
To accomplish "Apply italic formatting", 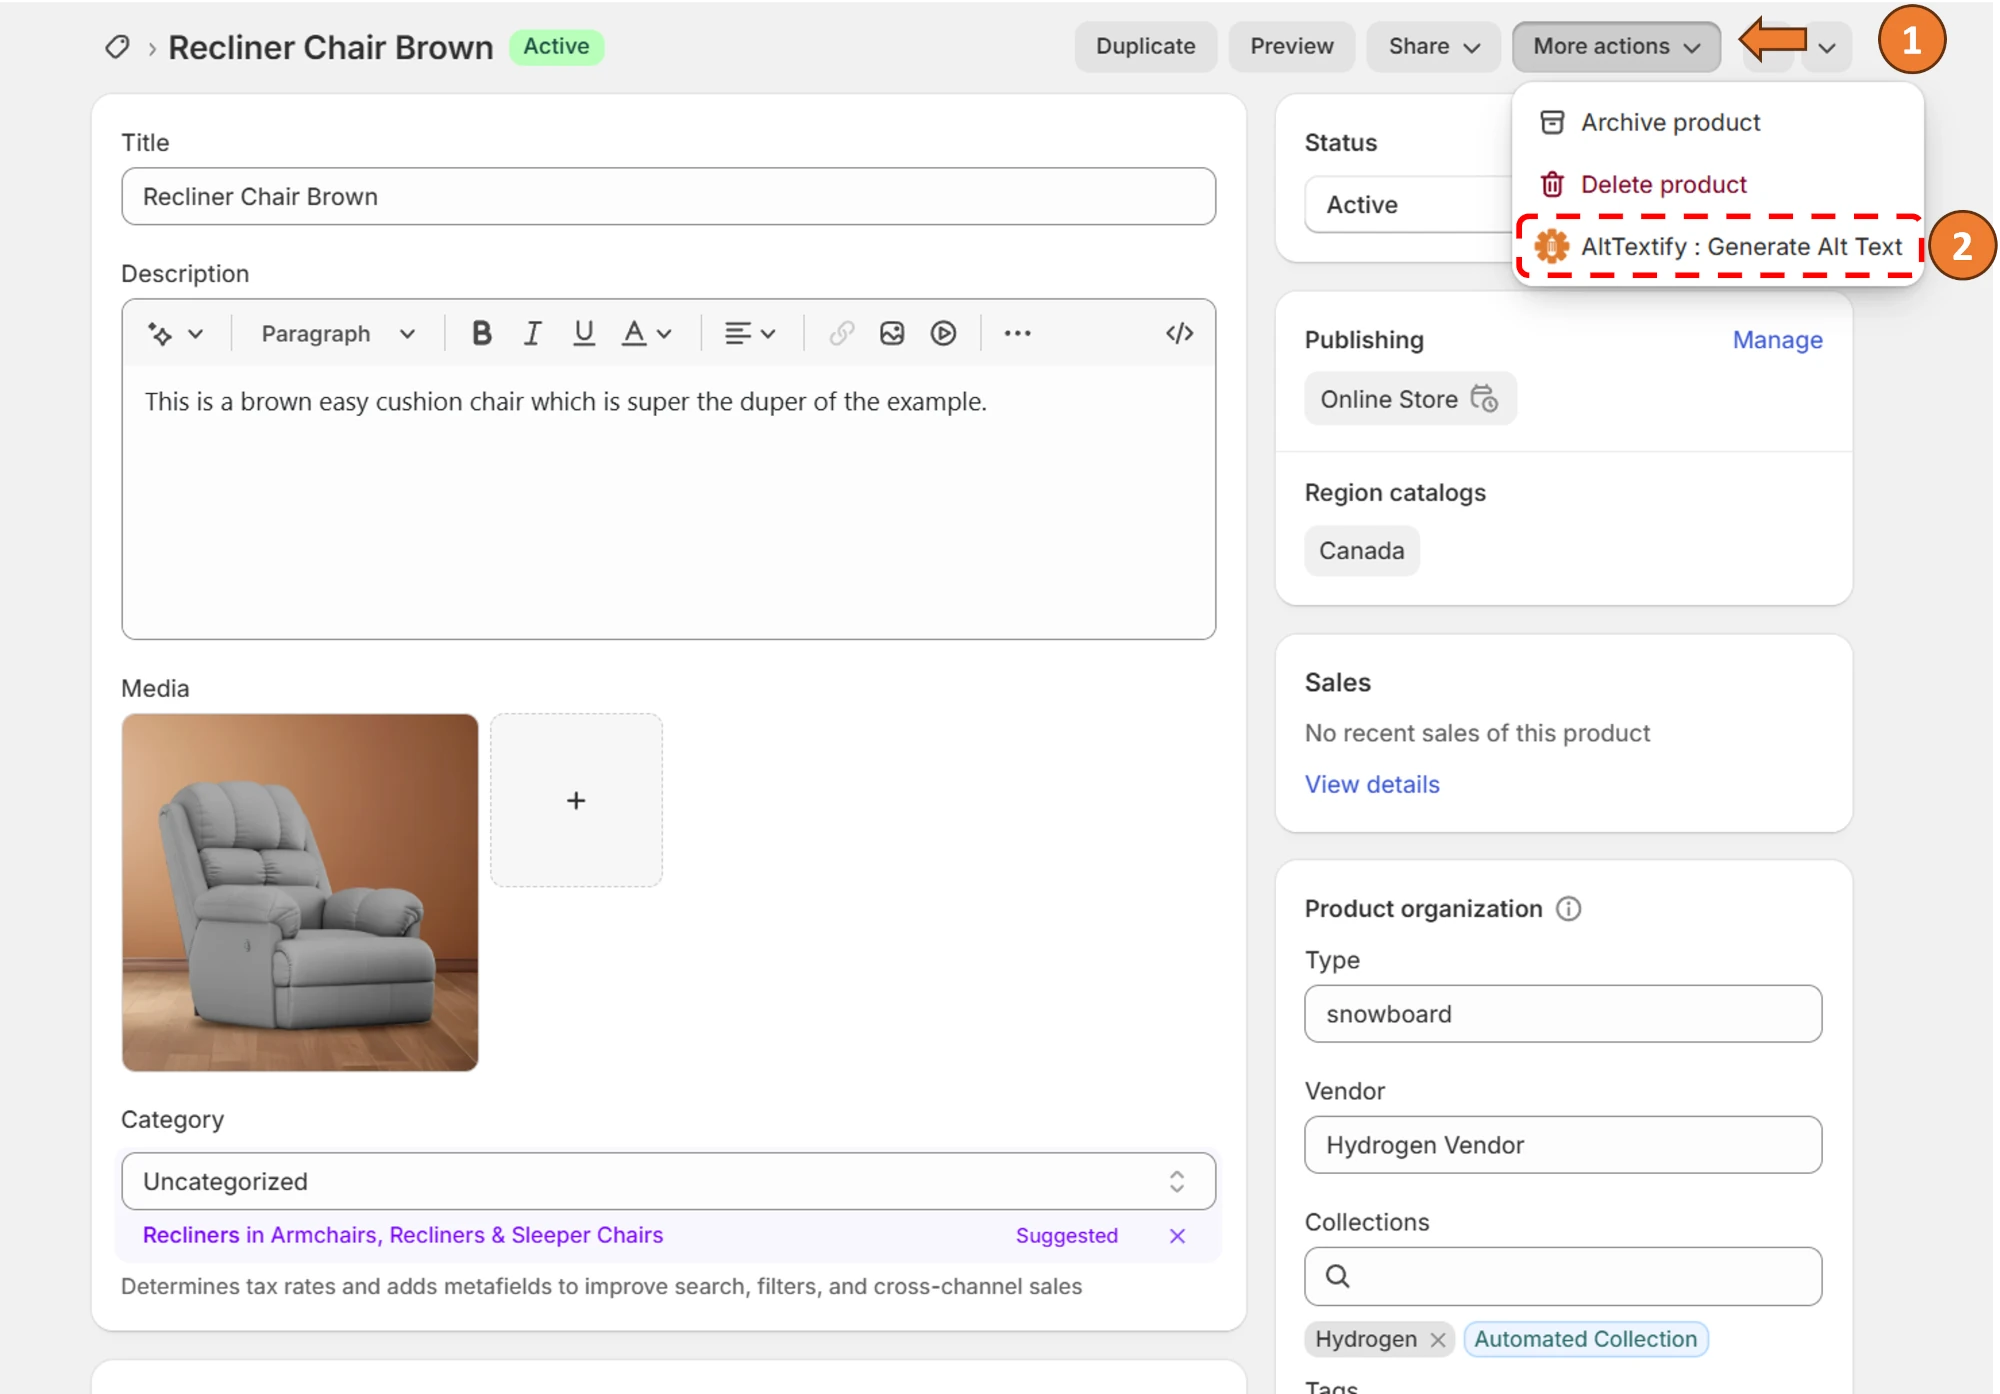I will [x=532, y=333].
